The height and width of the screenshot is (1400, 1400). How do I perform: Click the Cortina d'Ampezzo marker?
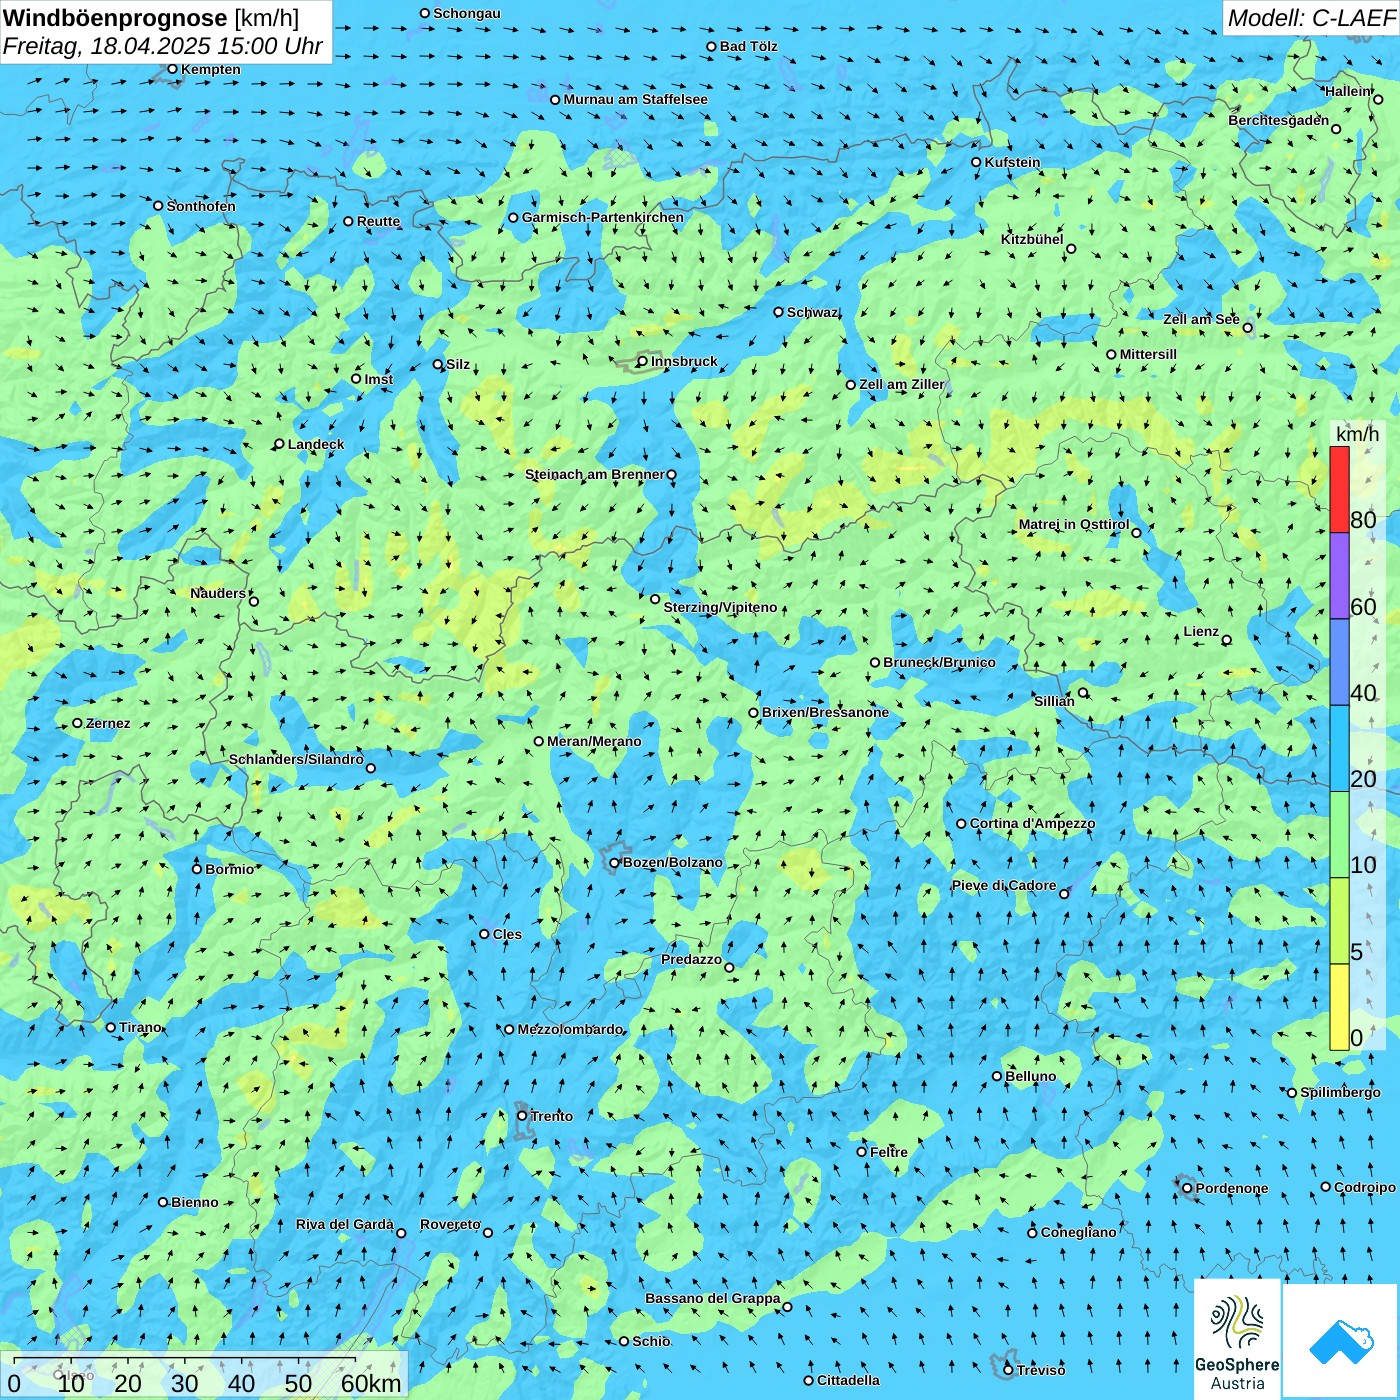(962, 824)
